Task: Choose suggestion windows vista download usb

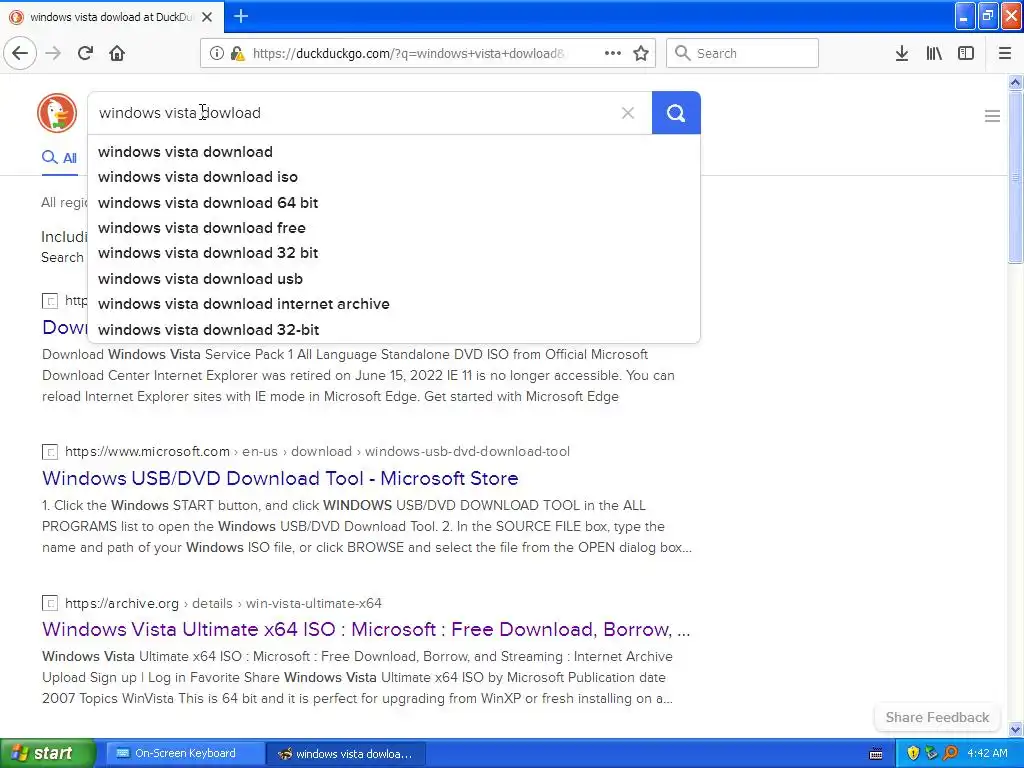Action: tap(394, 279)
